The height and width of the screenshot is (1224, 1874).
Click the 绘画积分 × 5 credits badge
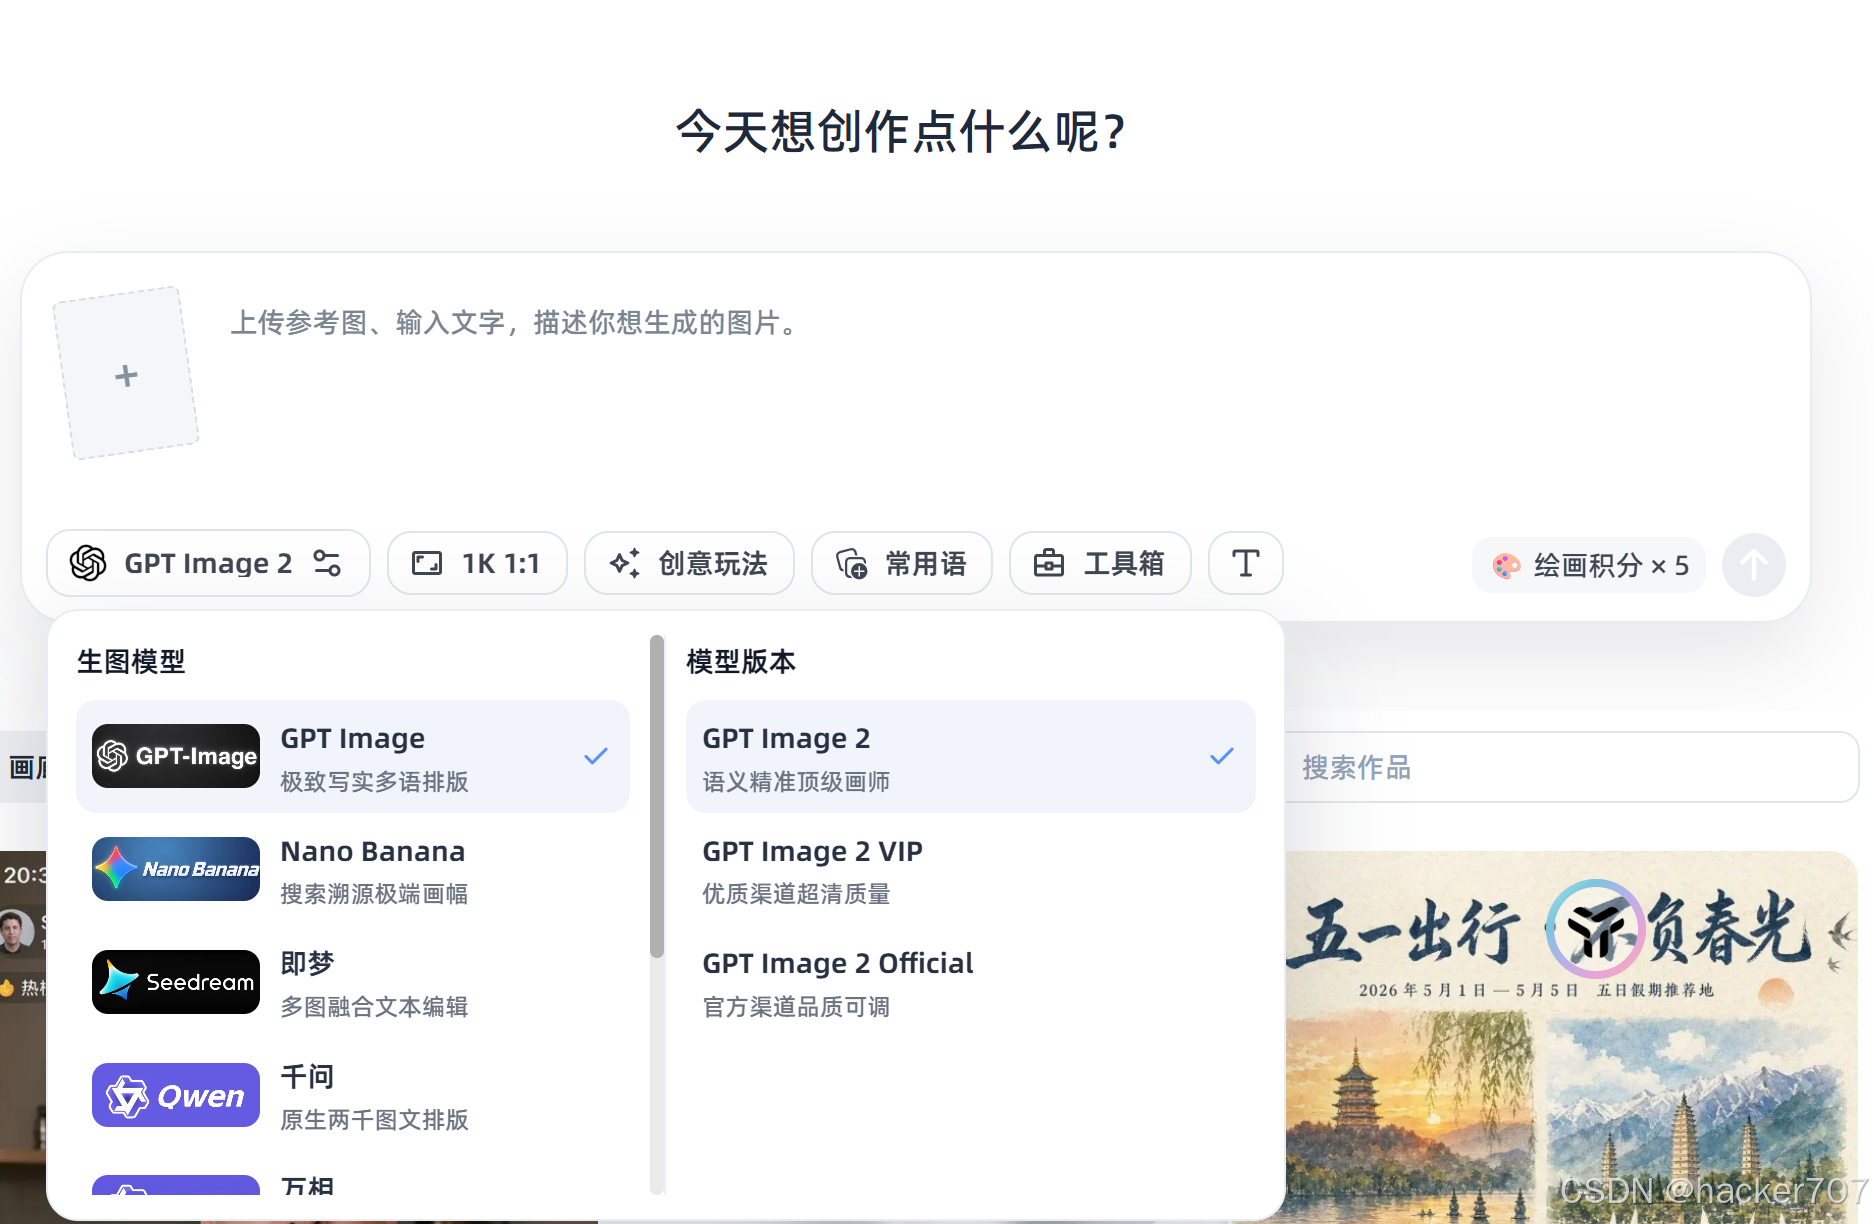[1589, 565]
